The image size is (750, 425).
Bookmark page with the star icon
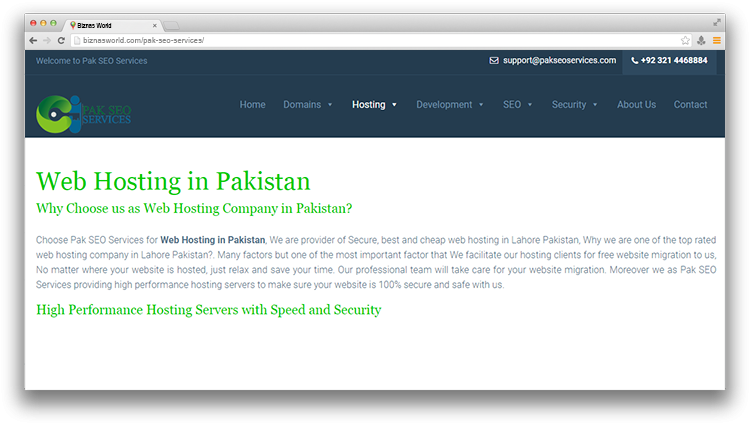pyautogui.click(x=685, y=40)
